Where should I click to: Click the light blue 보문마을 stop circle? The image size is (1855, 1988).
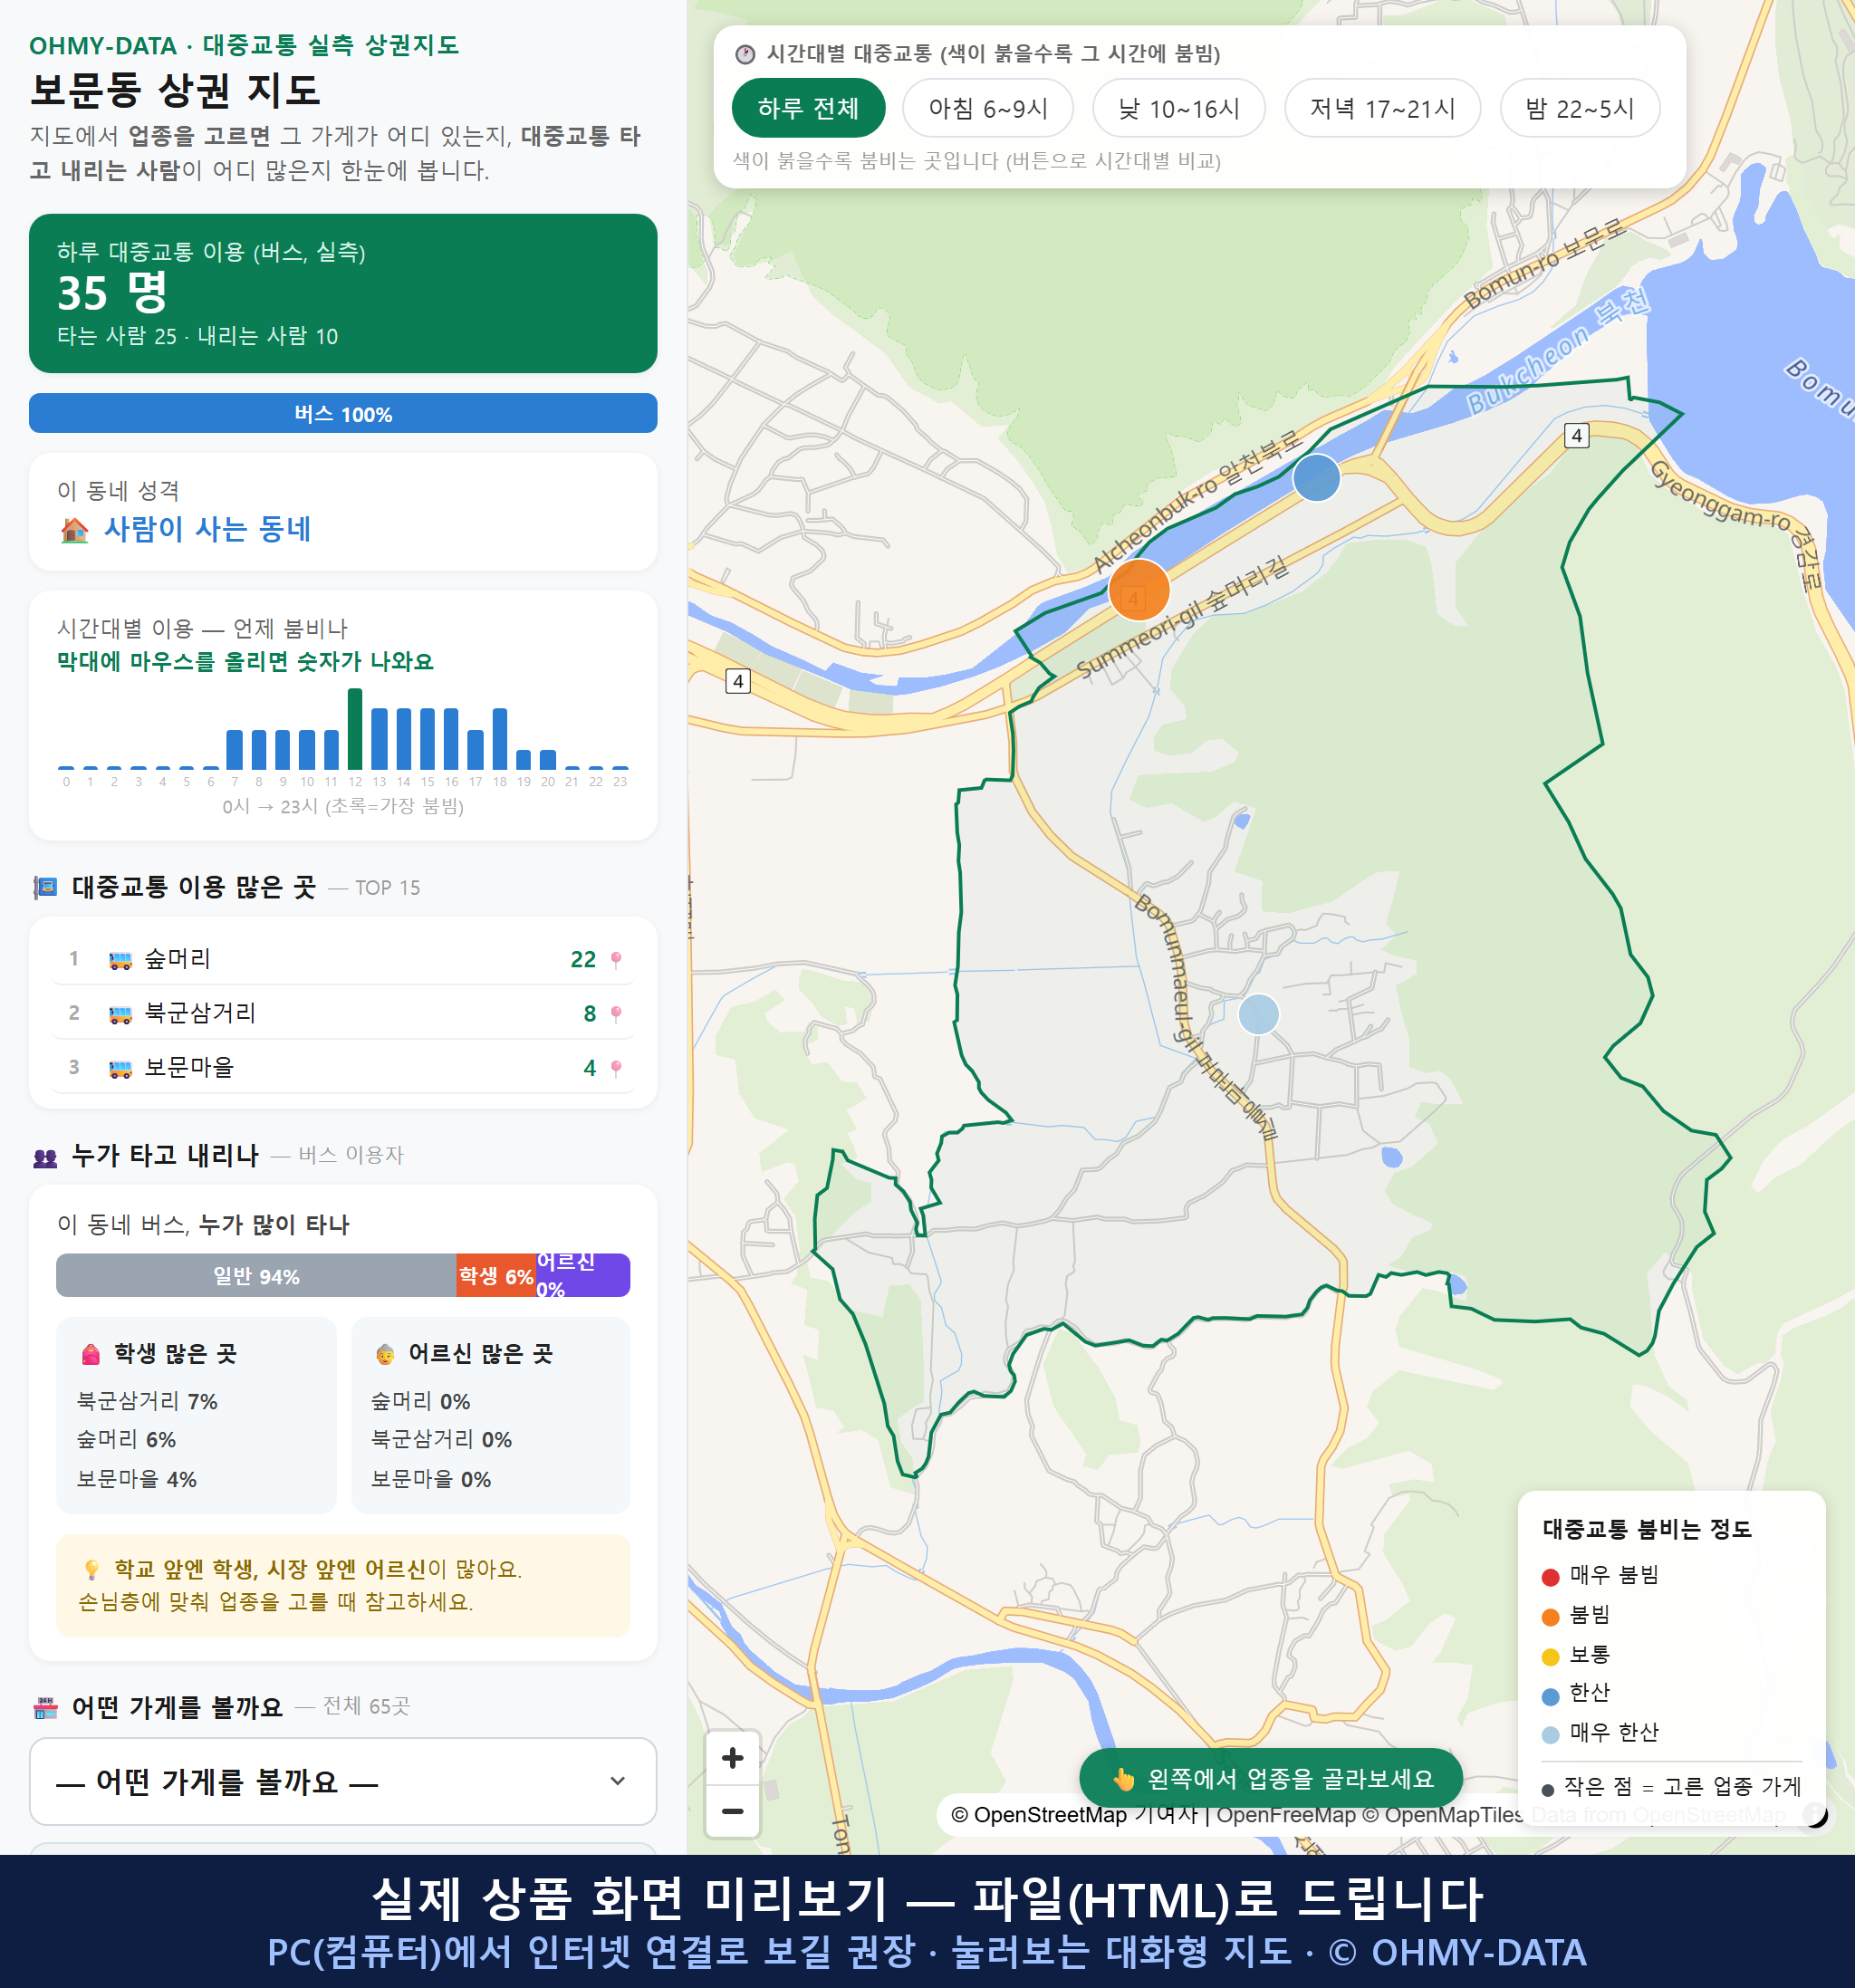(x=1258, y=1014)
